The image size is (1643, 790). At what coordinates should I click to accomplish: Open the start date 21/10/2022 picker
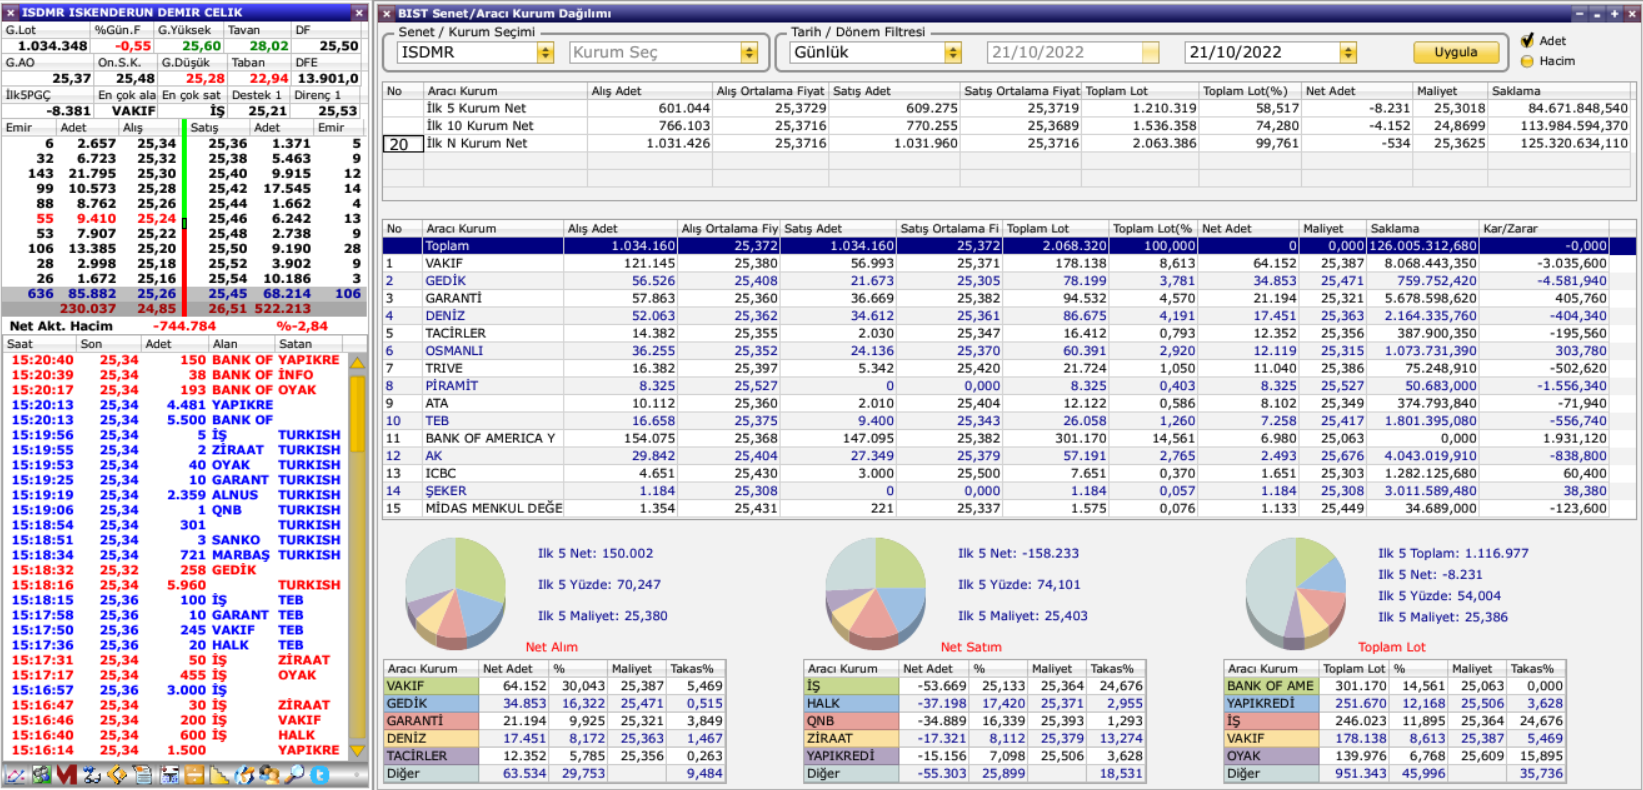1151,52
